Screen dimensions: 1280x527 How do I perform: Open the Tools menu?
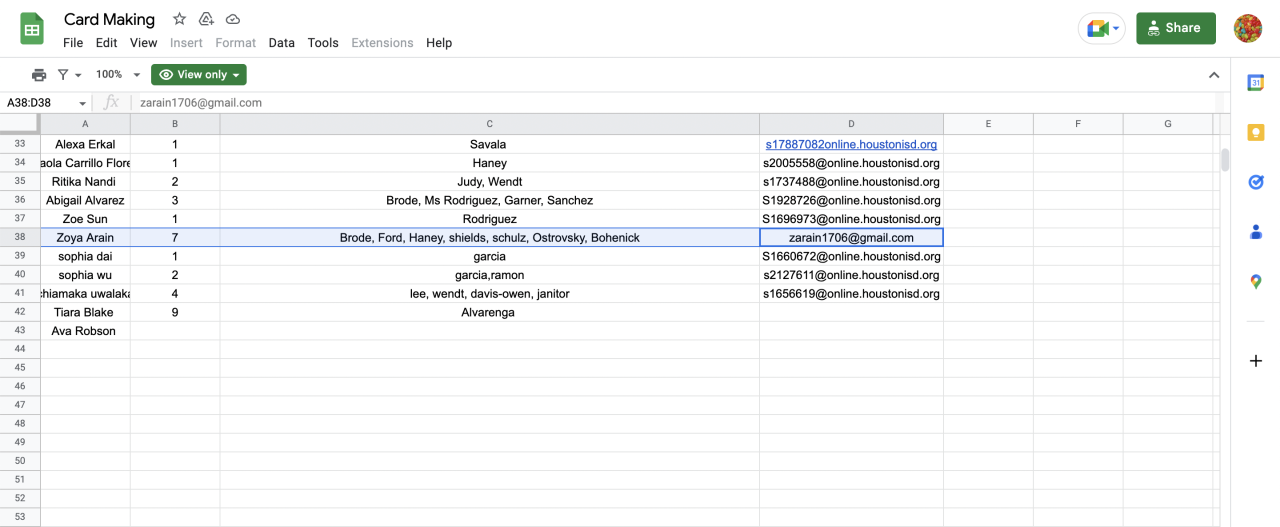click(323, 43)
